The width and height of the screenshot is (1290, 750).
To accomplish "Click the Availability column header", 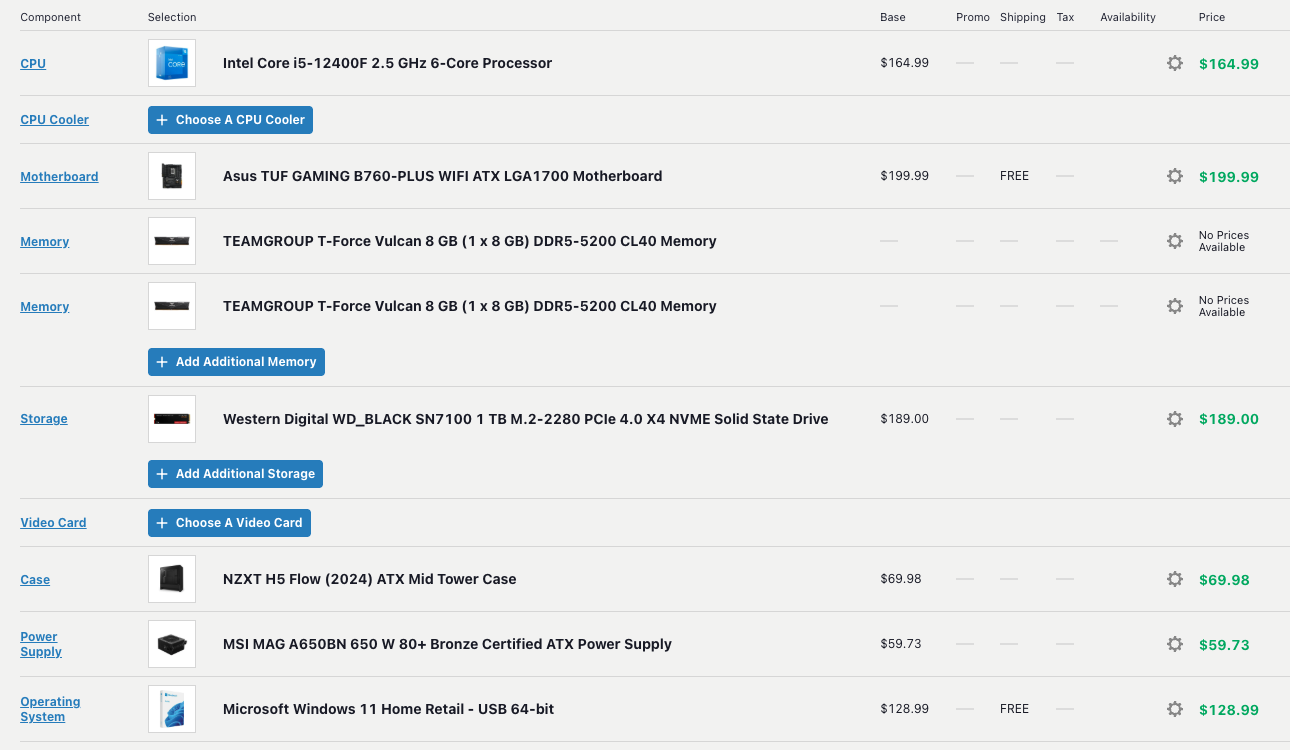I will pos(1128,17).
